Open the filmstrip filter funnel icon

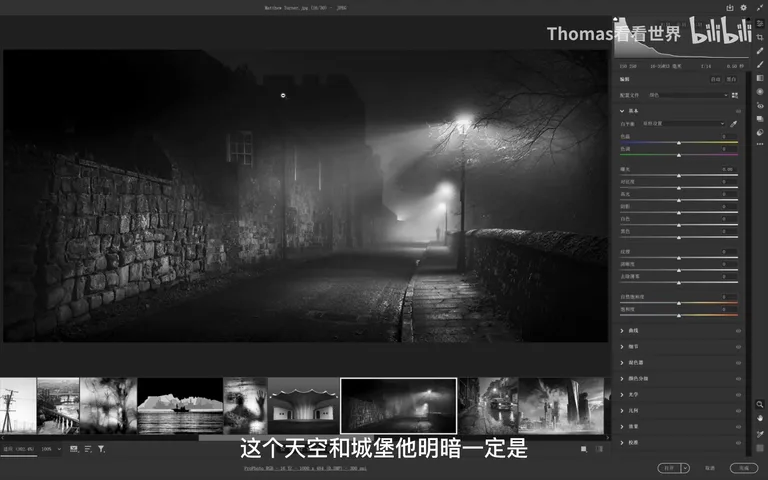pos(101,449)
